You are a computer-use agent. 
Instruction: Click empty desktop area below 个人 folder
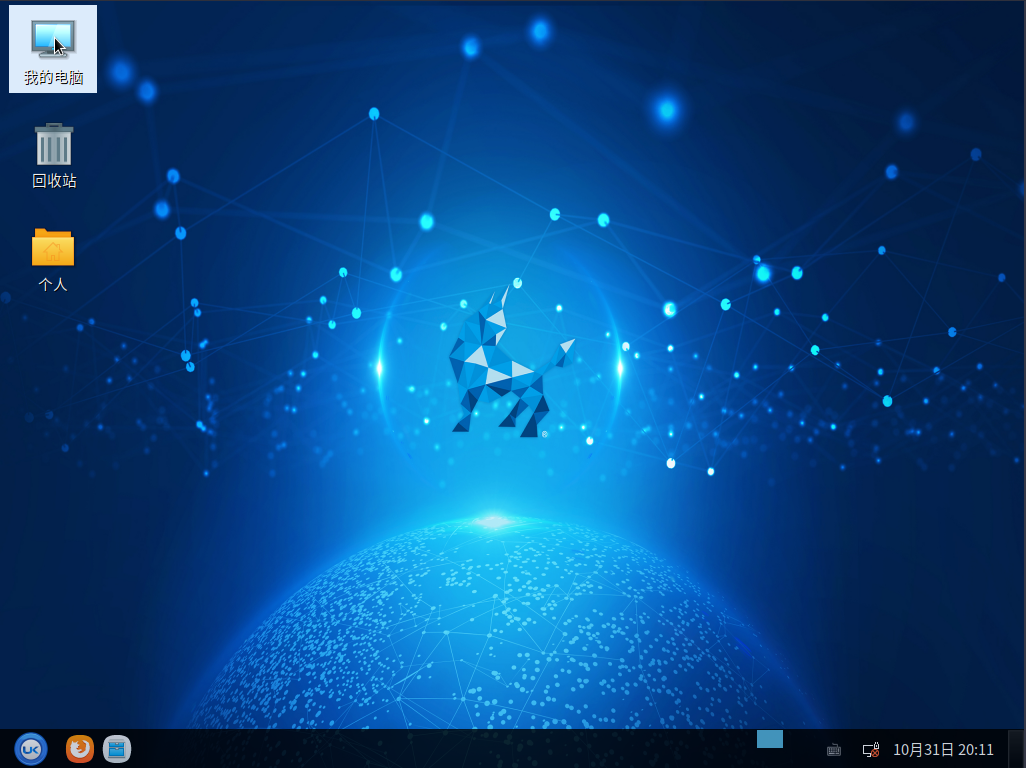pyautogui.click(x=53, y=400)
